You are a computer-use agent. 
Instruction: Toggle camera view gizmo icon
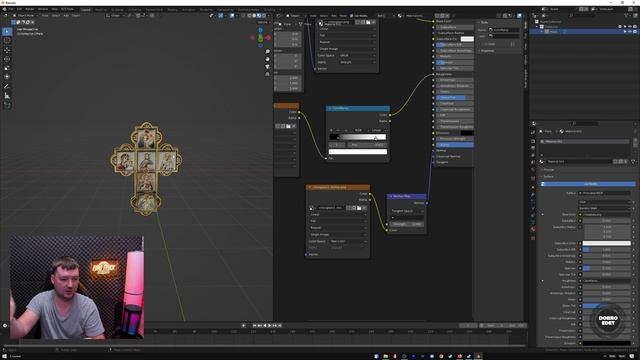coord(267,67)
